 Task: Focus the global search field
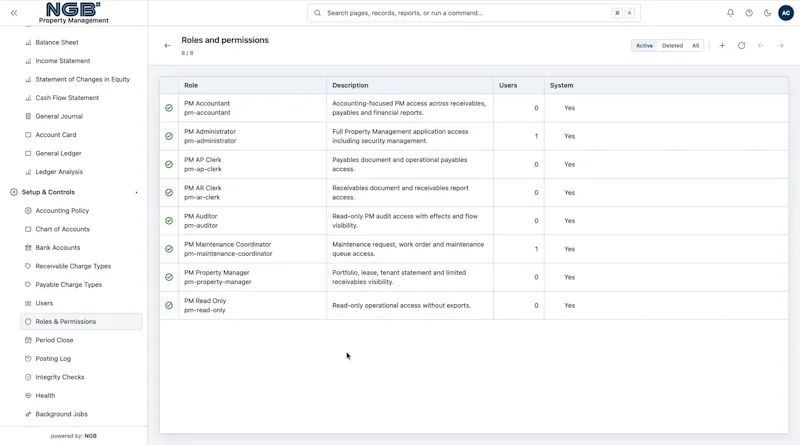473,13
